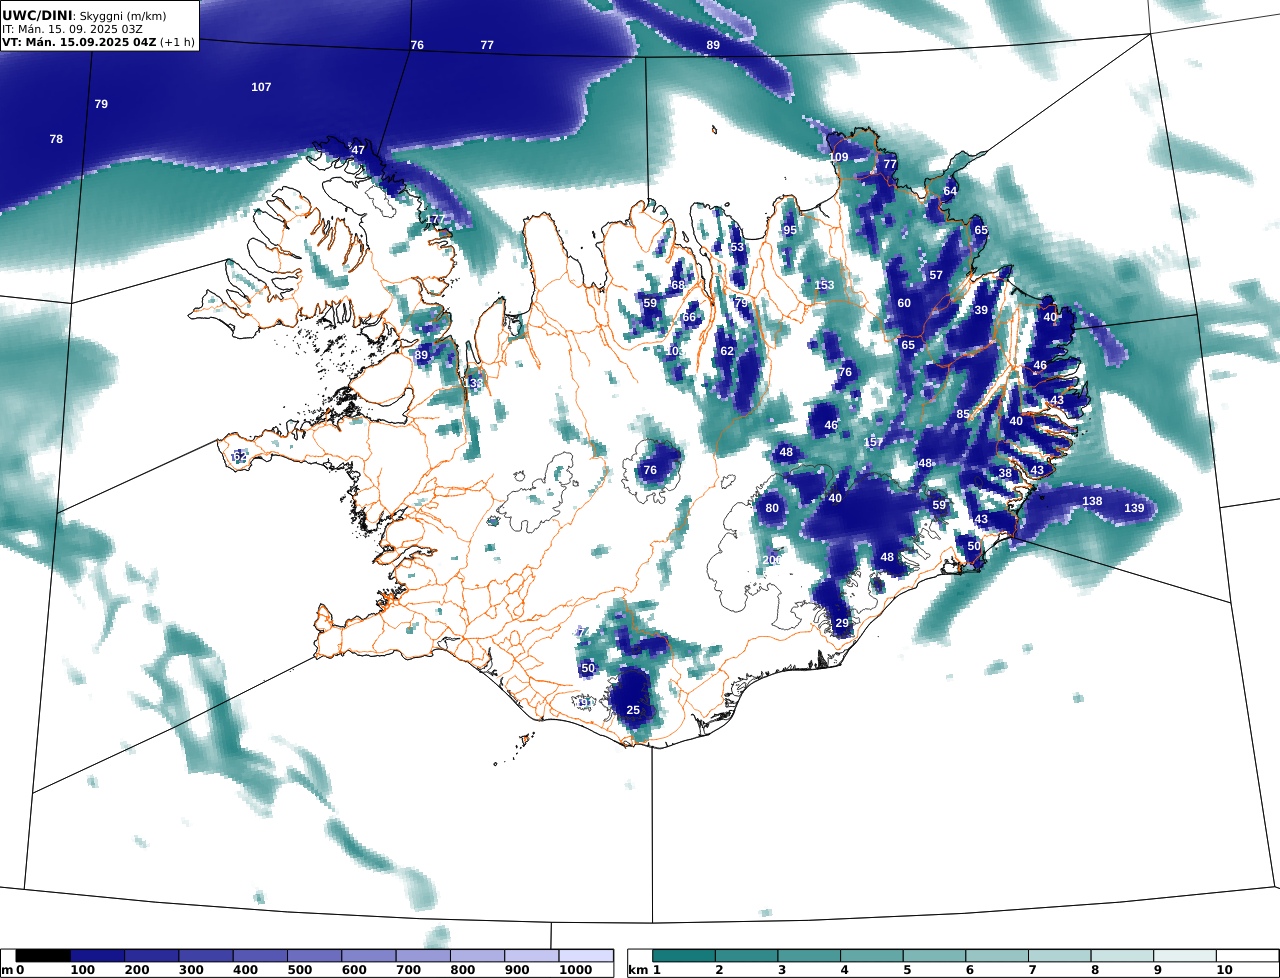1280x978 pixels.
Task: Click the 'VT: Mán. 15.09.2025 04Z (+1 h)' line
Action: pyautogui.click(x=98, y=42)
